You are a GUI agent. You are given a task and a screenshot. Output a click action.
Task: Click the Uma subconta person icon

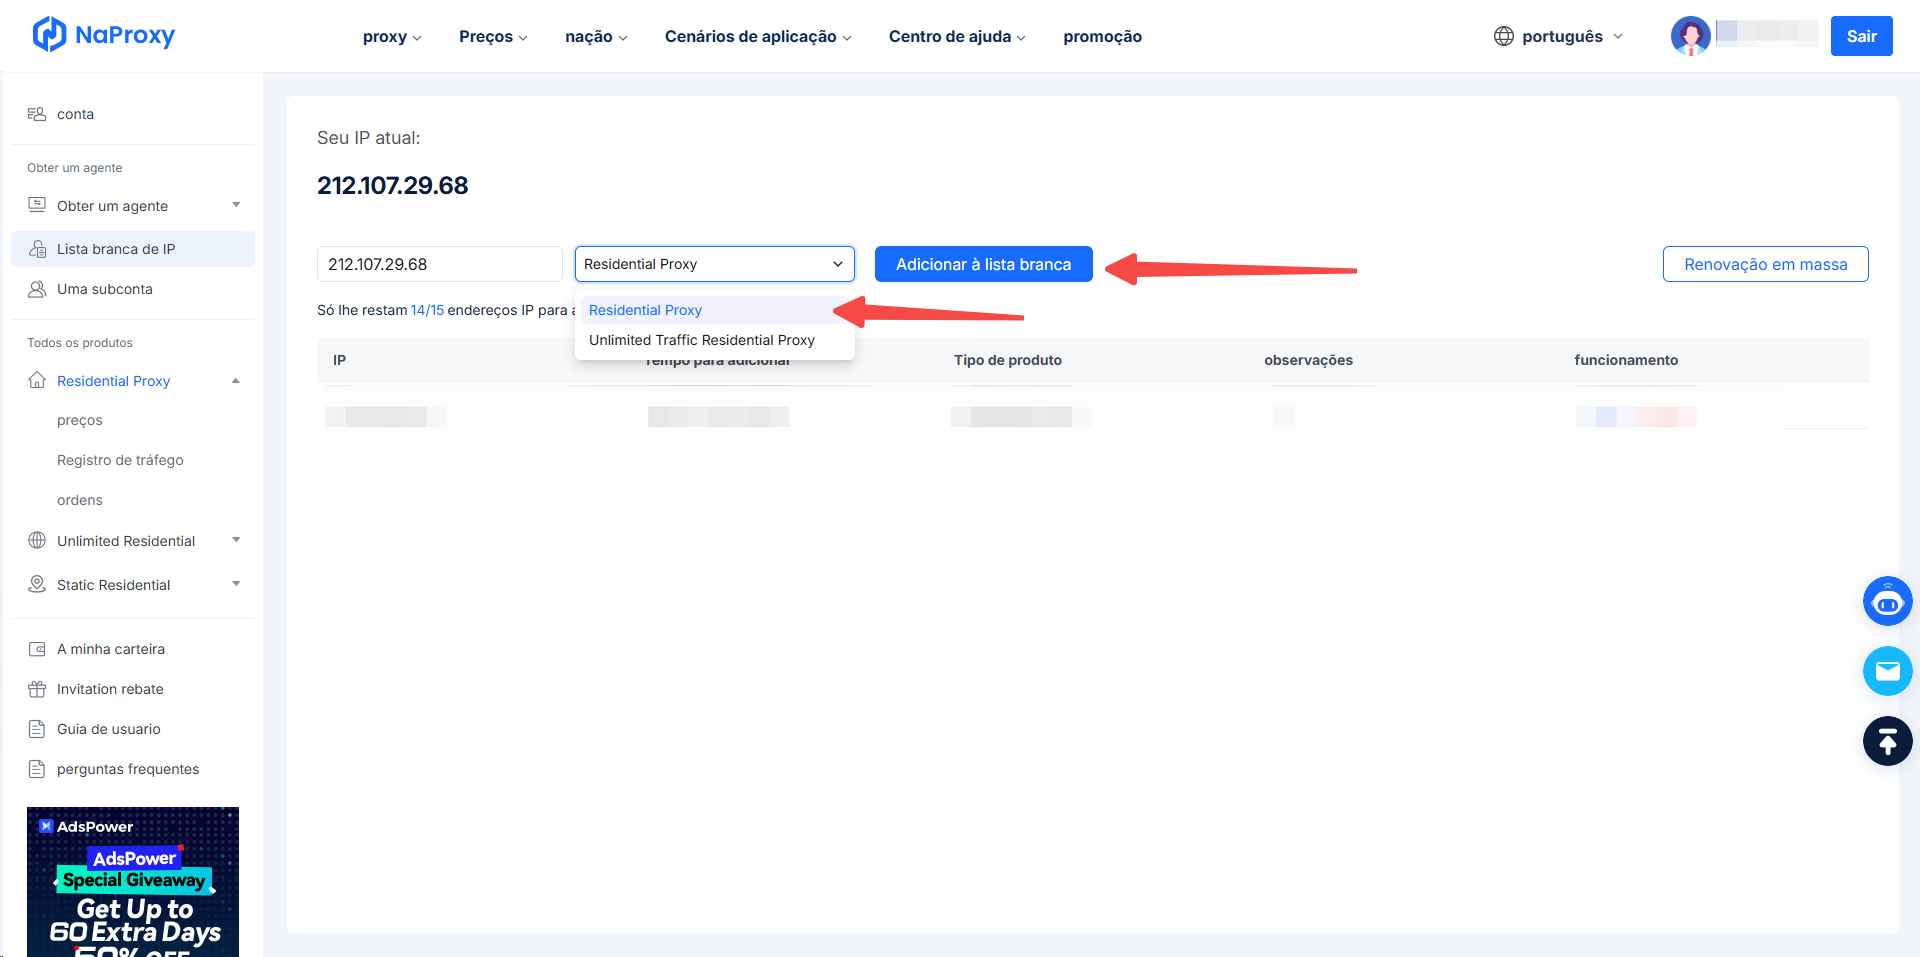pos(37,289)
